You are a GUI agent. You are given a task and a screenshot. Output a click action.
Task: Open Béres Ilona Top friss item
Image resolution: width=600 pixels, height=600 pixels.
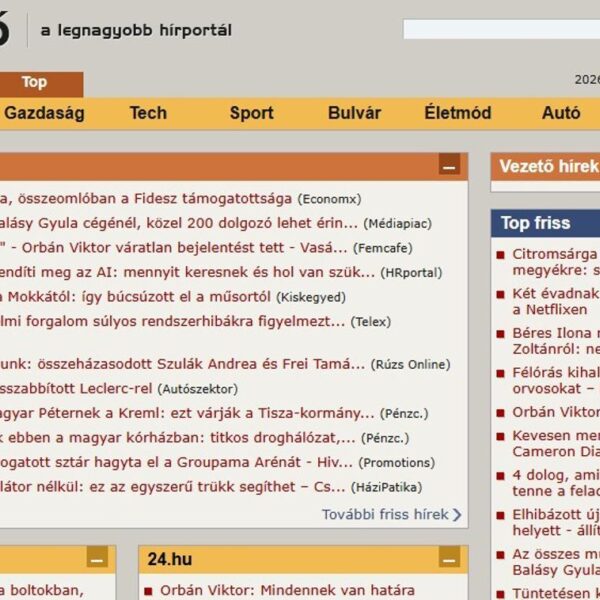[556, 341]
